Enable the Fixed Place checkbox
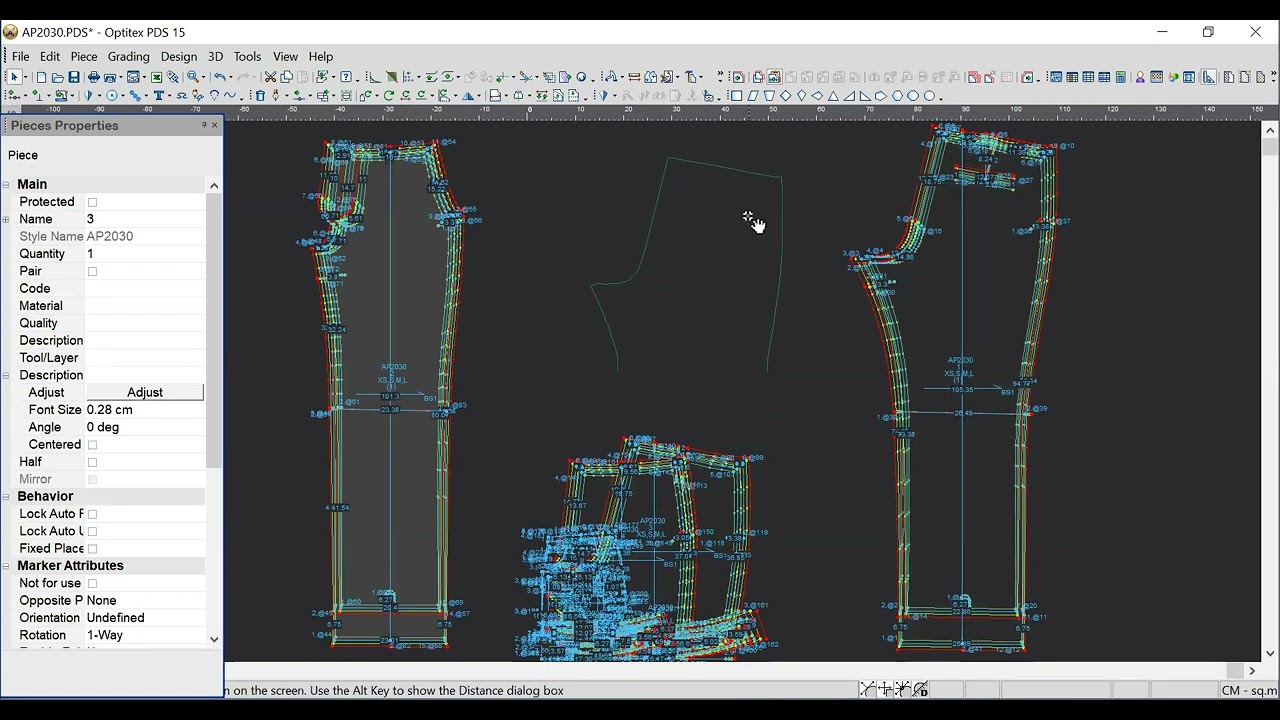The width and height of the screenshot is (1280, 720). (92, 549)
